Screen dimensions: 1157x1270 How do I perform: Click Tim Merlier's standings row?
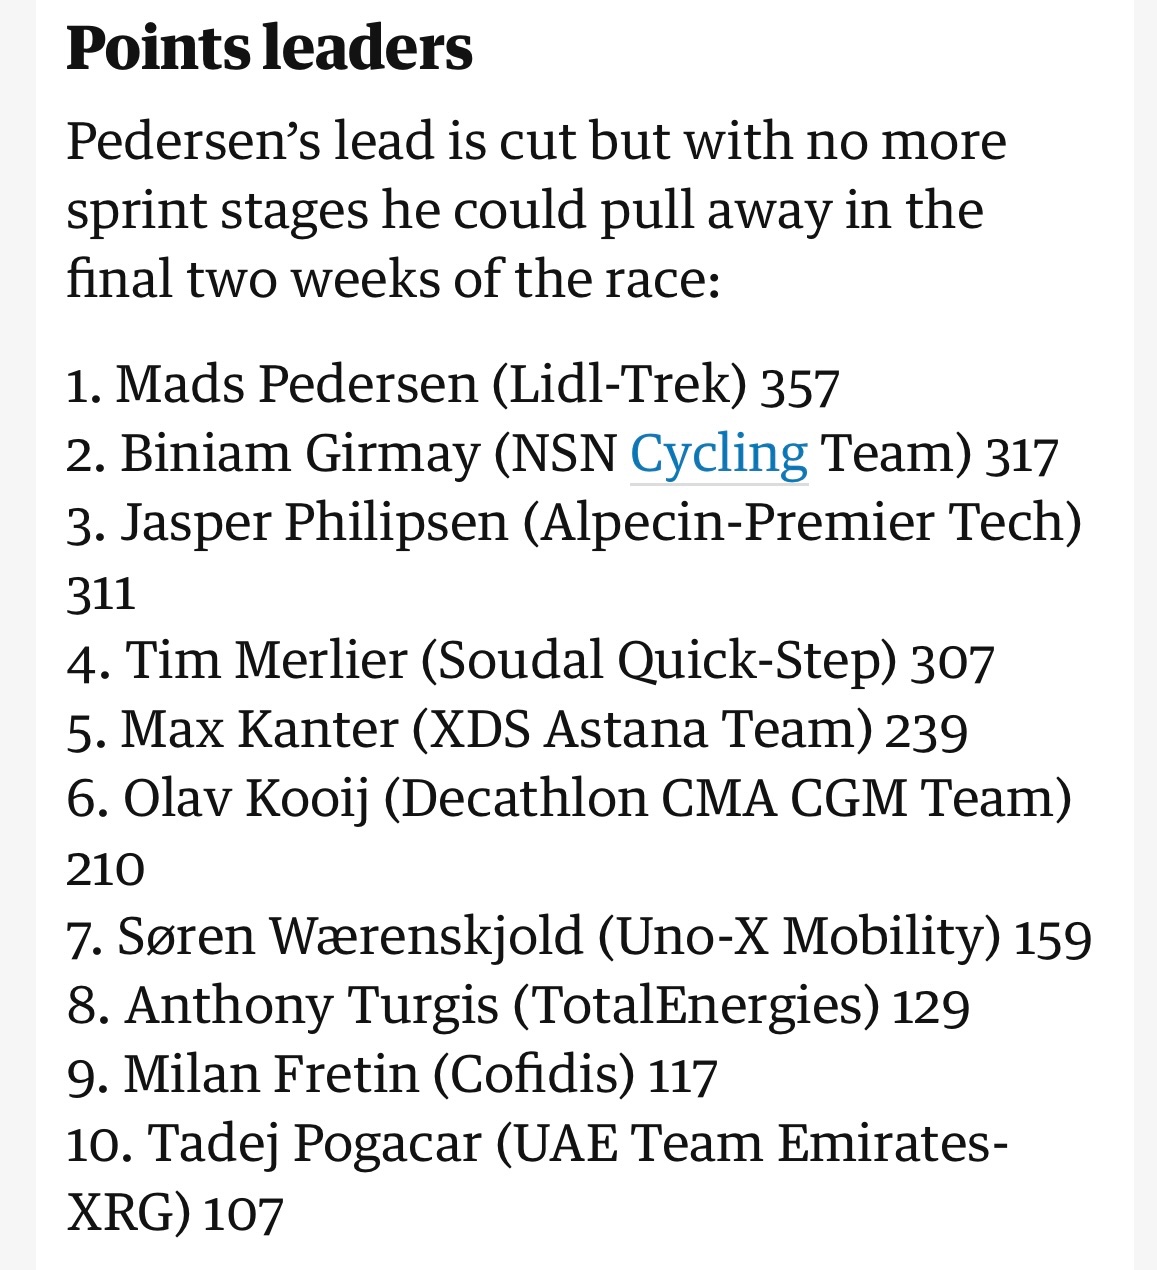pos(530,661)
